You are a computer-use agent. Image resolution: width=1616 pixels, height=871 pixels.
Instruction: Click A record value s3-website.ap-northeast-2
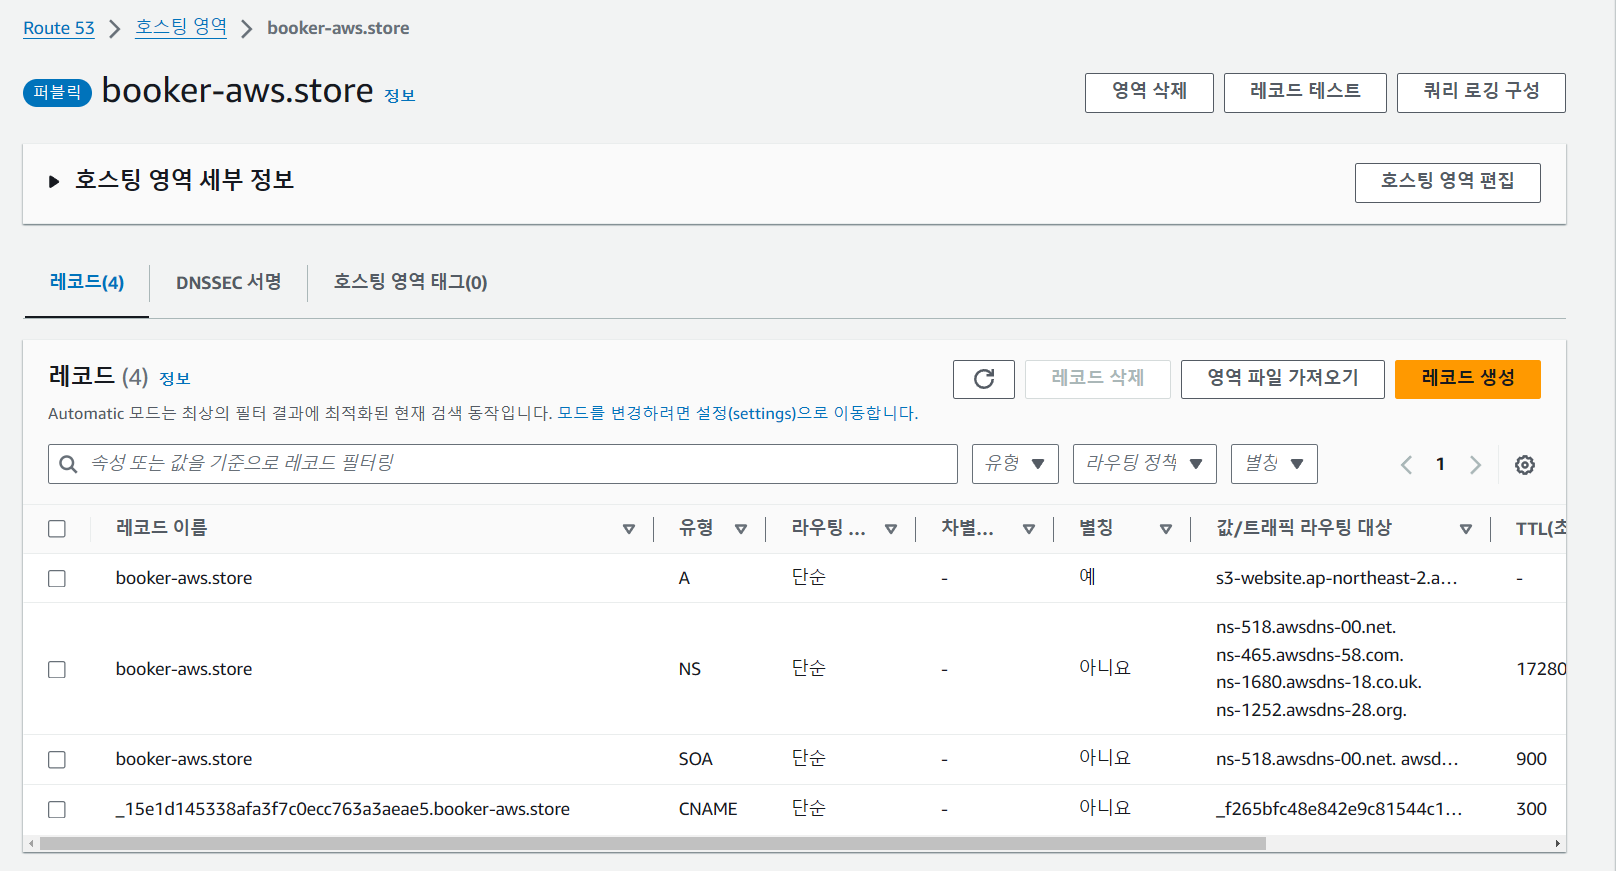[1337, 578]
